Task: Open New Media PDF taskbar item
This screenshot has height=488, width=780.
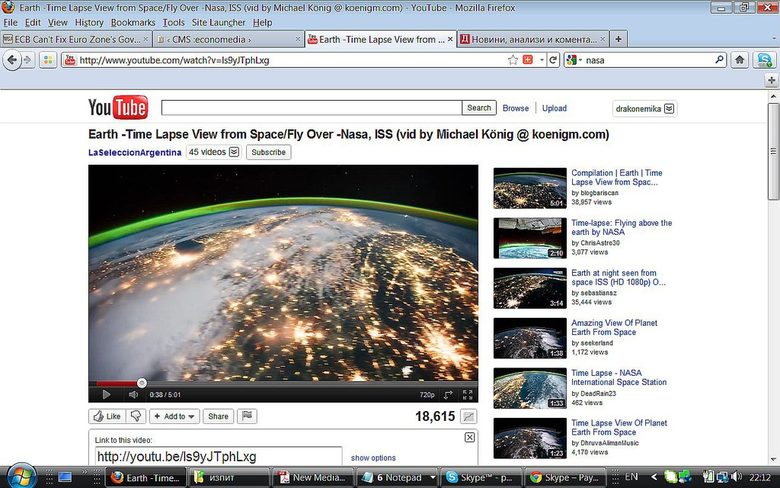Action: (313, 478)
